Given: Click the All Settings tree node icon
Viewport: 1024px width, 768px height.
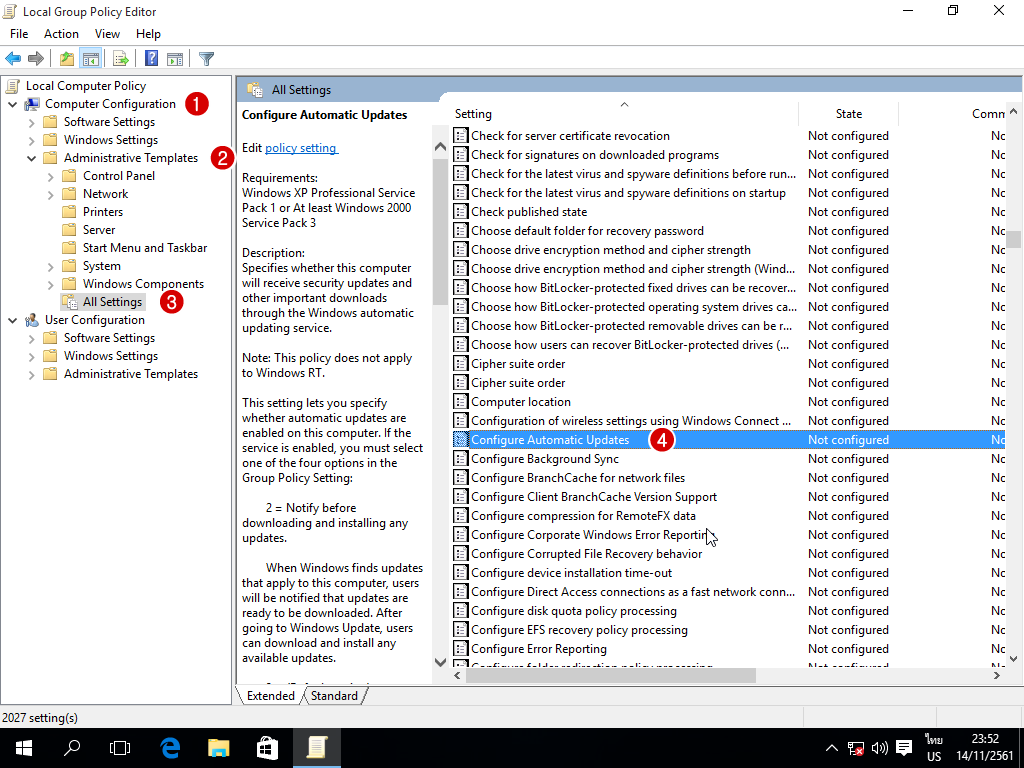Looking at the screenshot, I should 70,302.
